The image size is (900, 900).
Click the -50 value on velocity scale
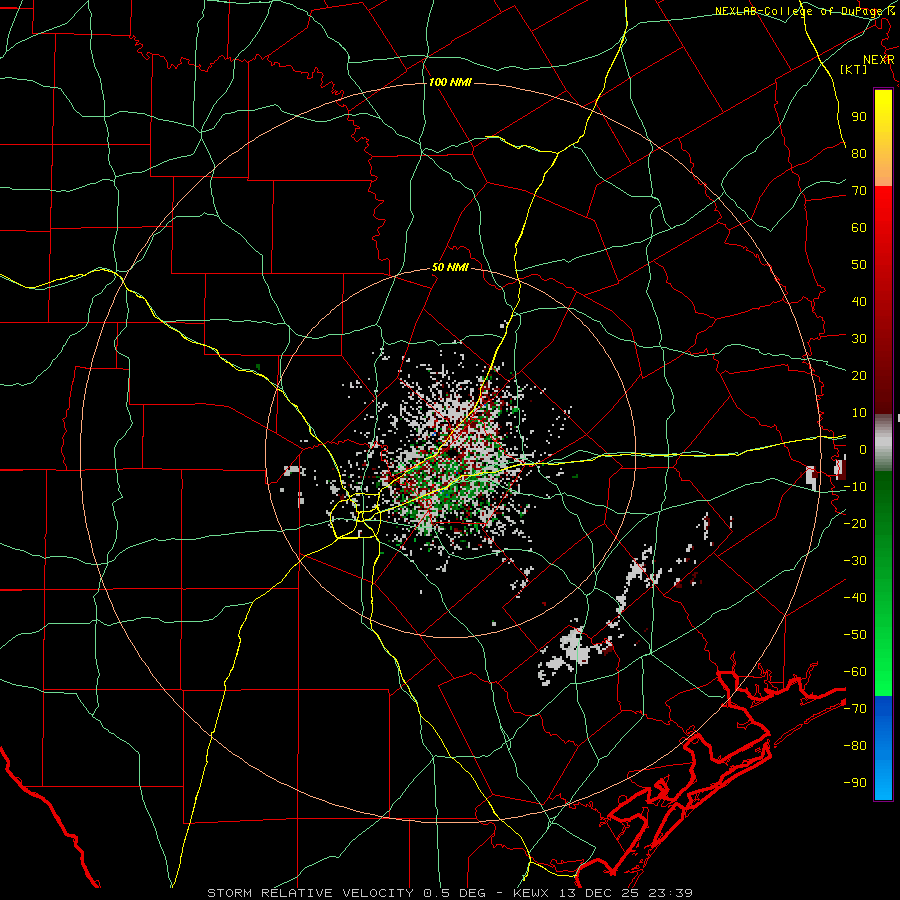[x=855, y=635]
